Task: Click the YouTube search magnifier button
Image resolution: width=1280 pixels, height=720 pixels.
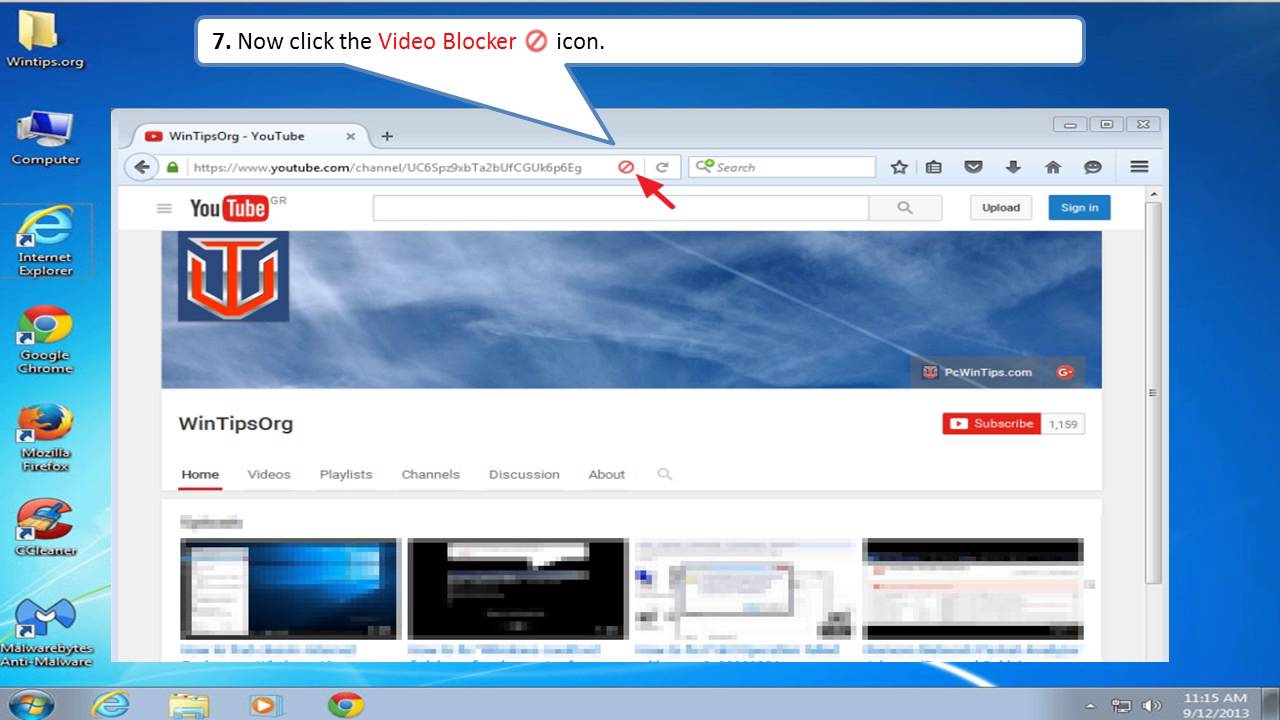Action: (905, 208)
